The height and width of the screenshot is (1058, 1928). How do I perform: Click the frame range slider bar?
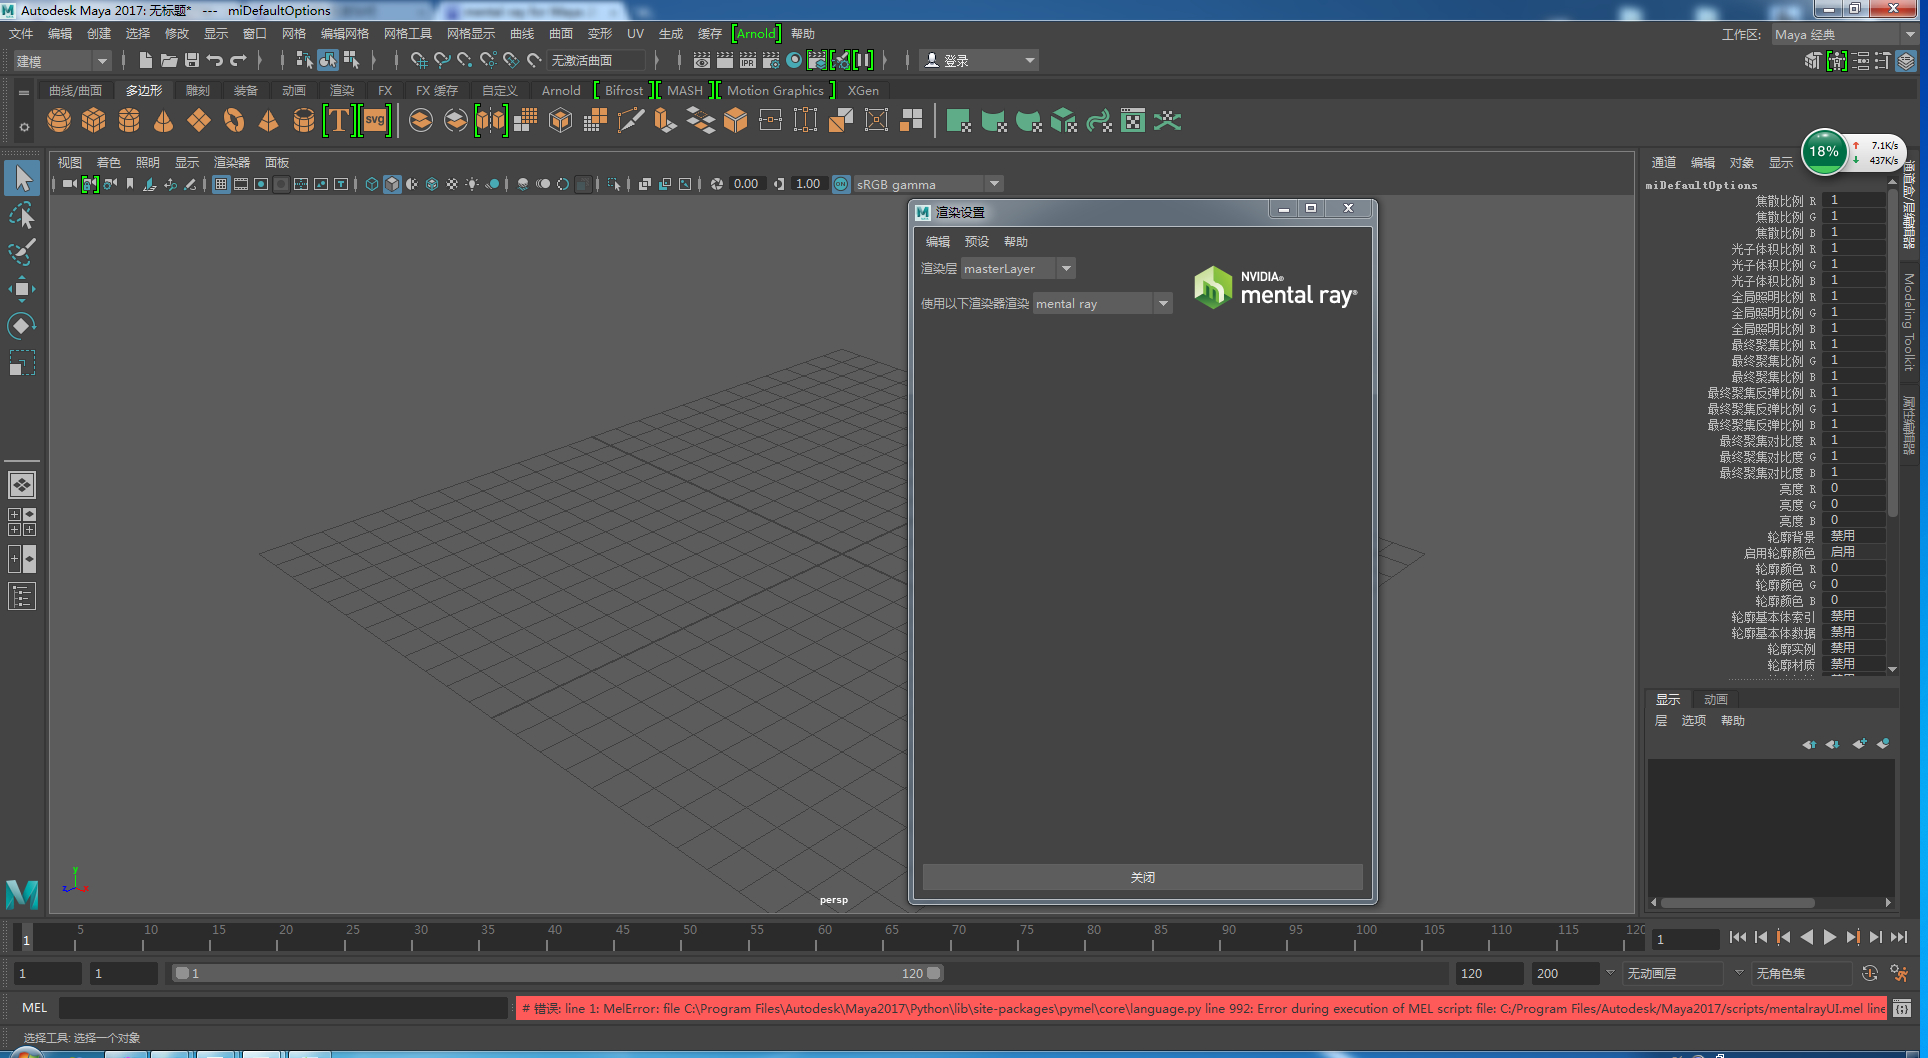coord(557,973)
